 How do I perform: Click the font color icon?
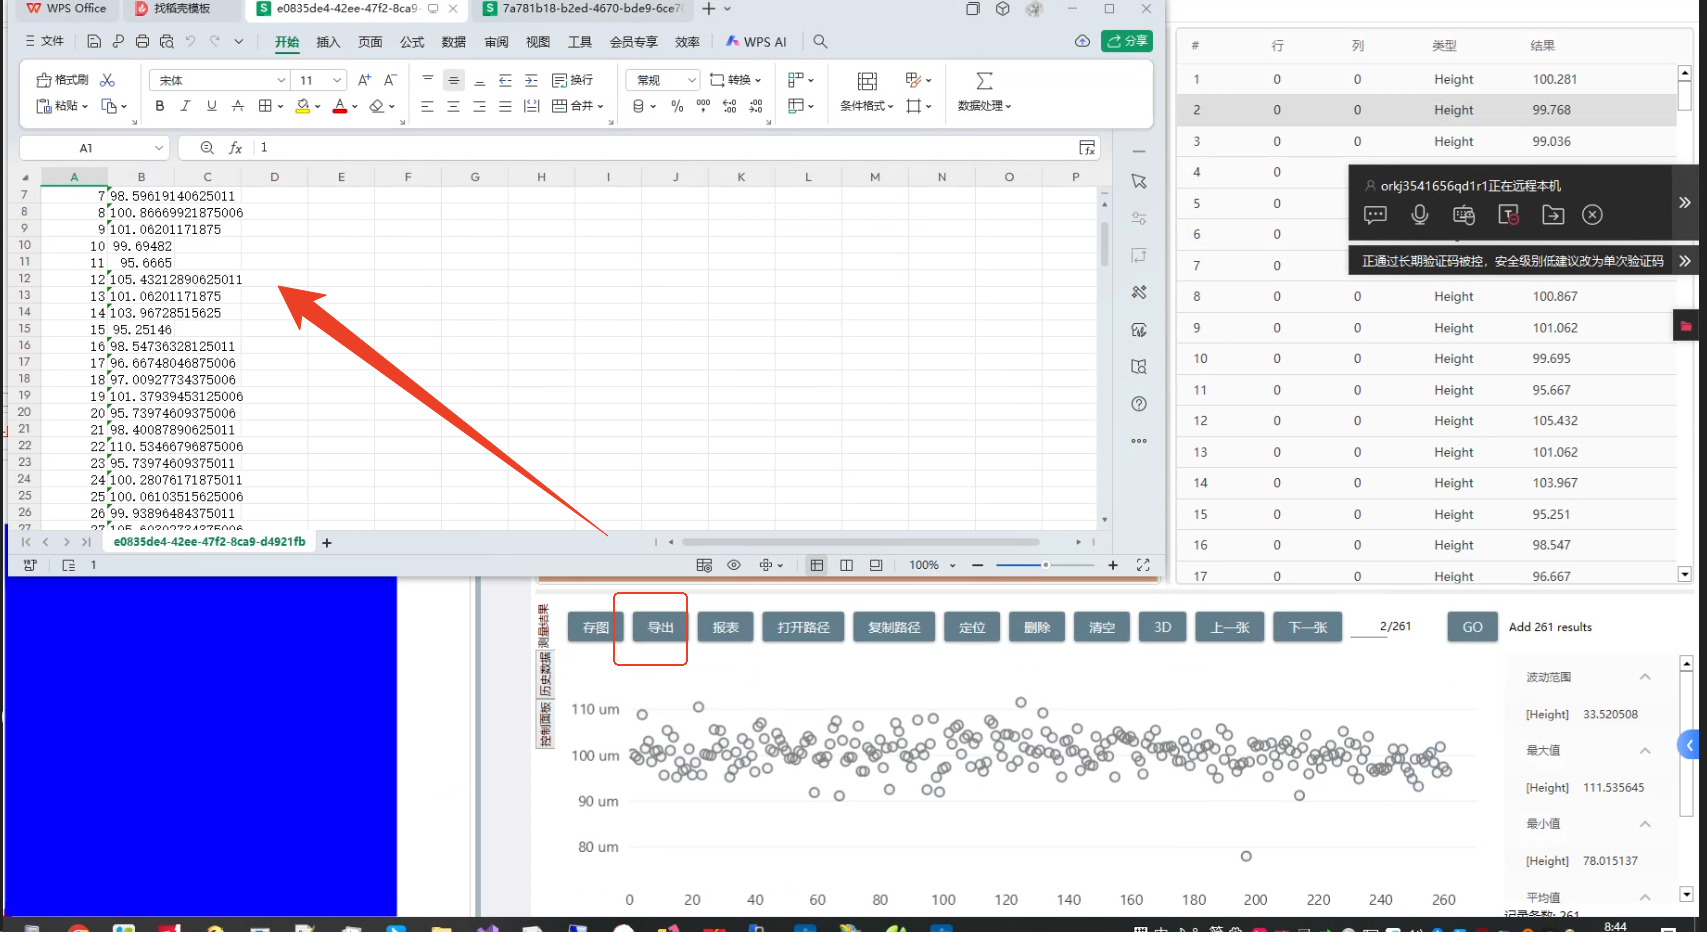tap(339, 106)
